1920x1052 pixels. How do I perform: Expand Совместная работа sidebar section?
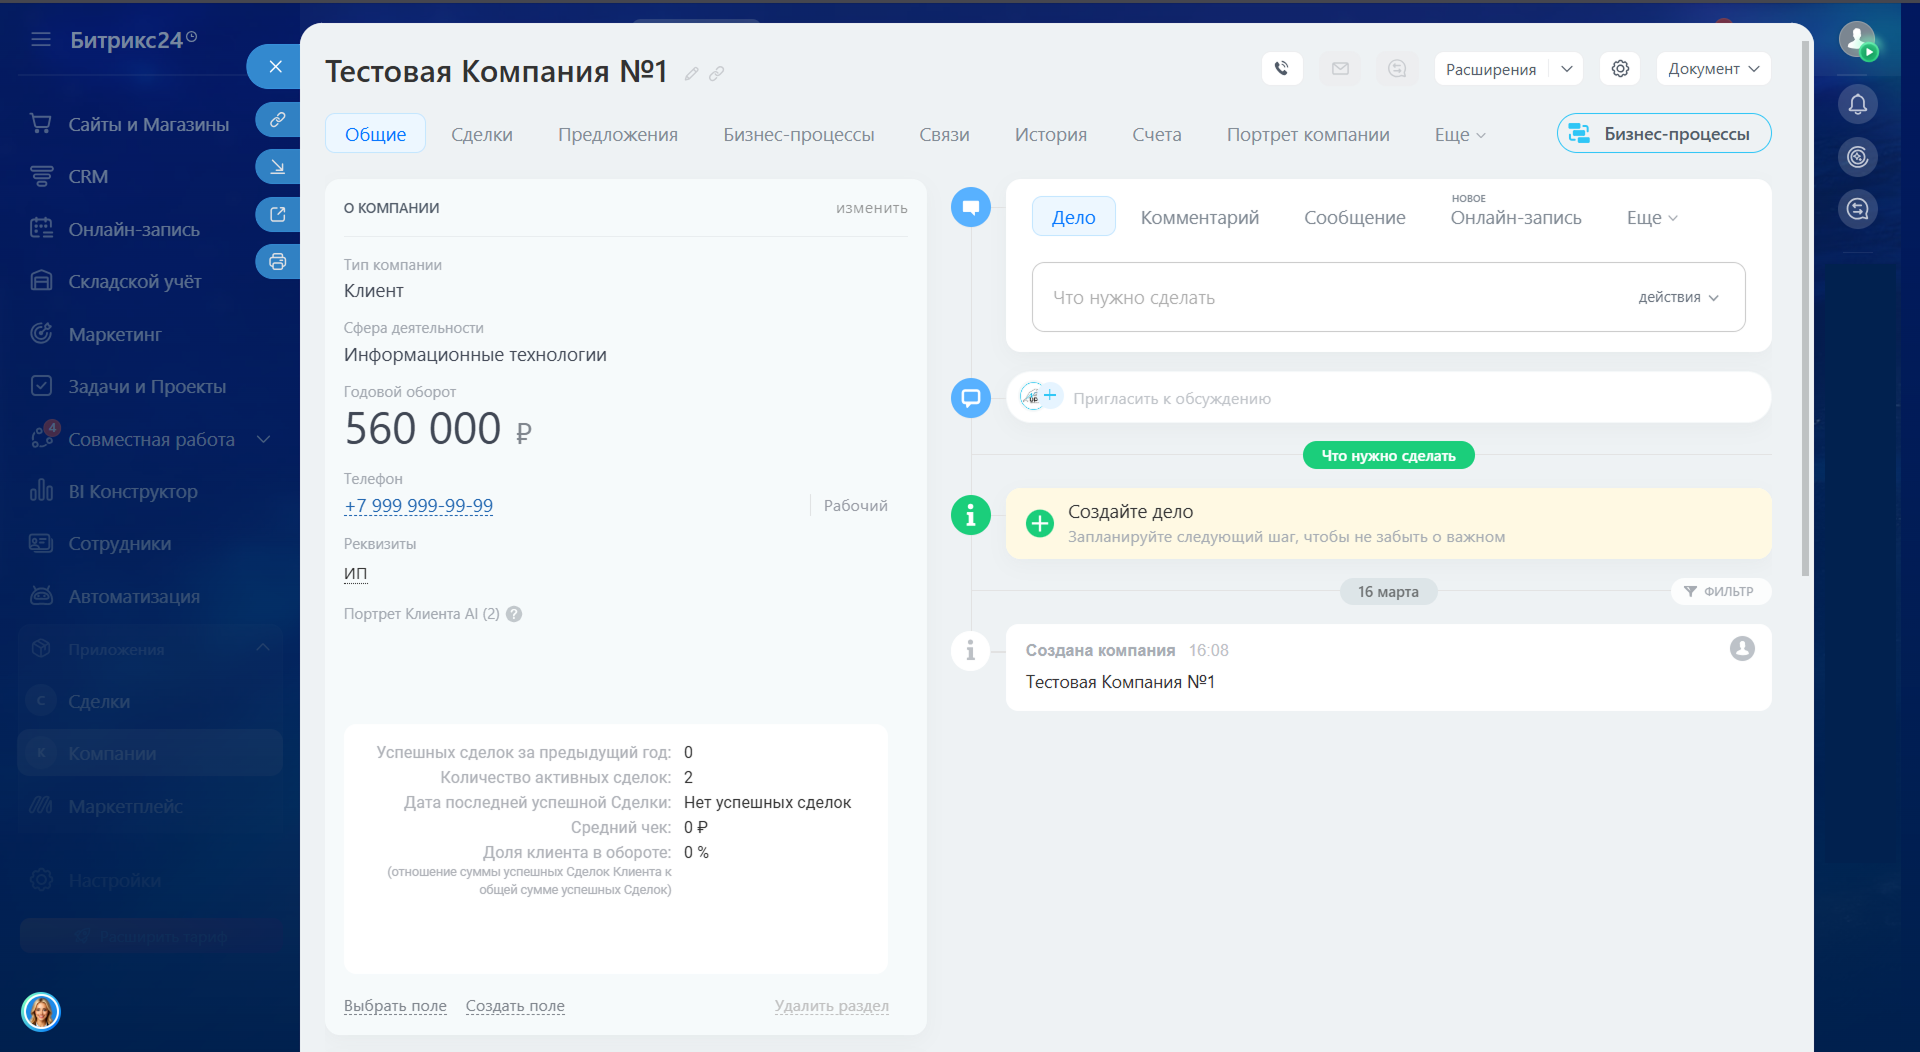(x=264, y=440)
